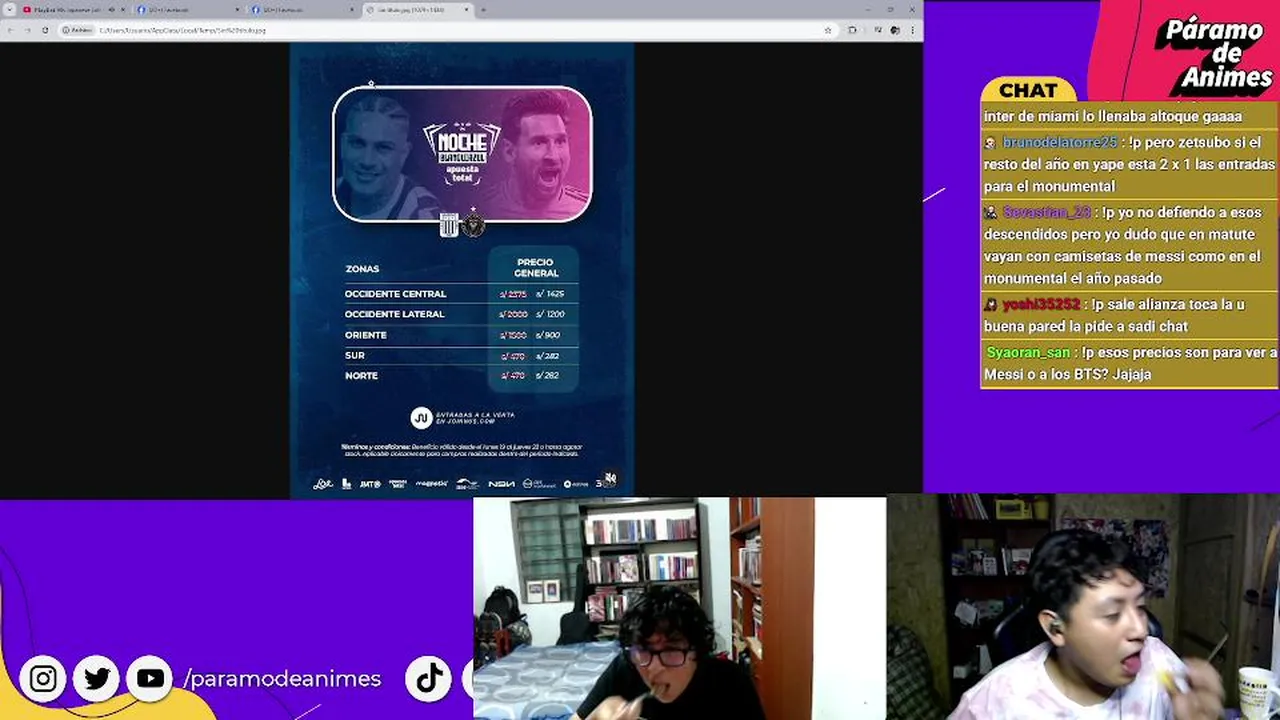Click the crossed-out s/ 2000 price
This screenshot has width=1280, height=720.
click(513, 314)
